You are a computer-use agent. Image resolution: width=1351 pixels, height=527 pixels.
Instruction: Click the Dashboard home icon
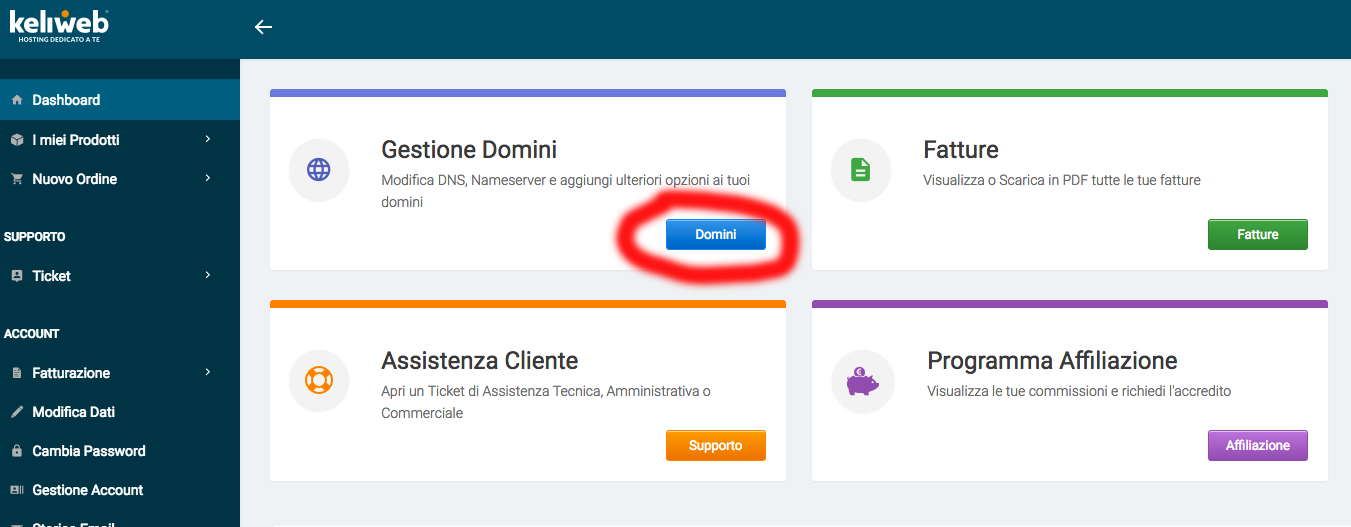tap(17, 100)
